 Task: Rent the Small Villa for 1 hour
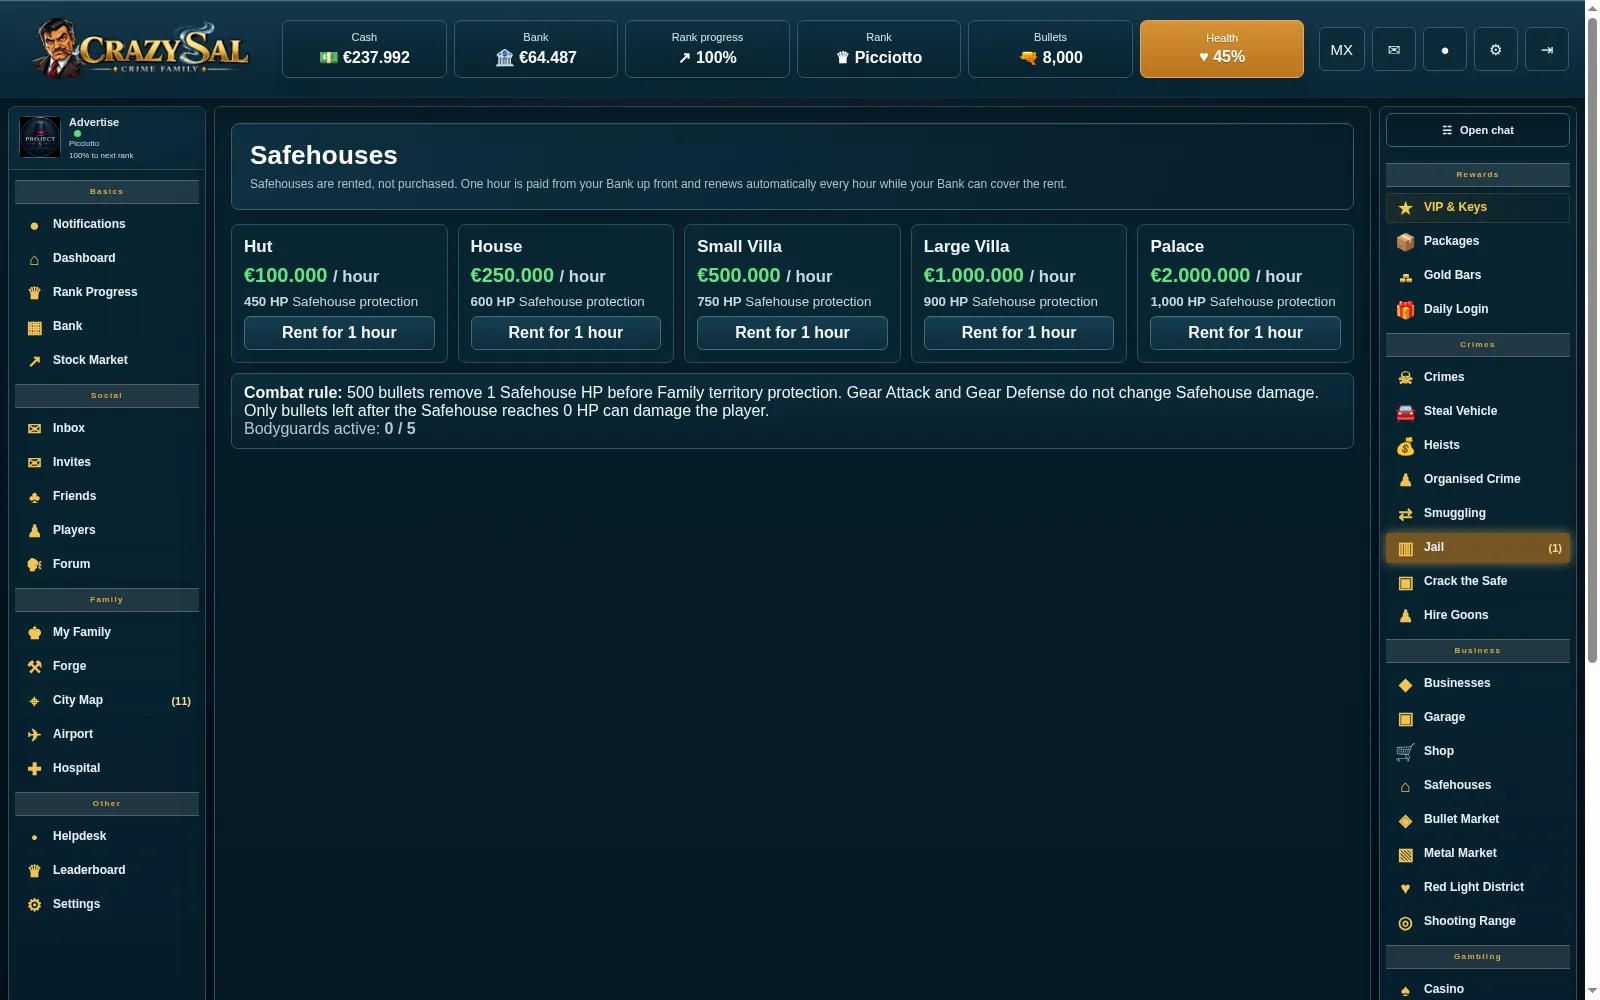(792, 333)
